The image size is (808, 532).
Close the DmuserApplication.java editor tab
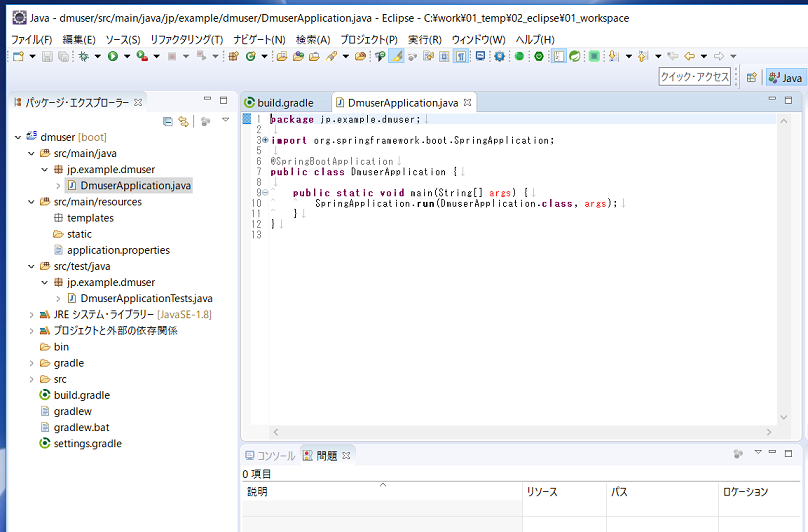click(x=467, y=102)
